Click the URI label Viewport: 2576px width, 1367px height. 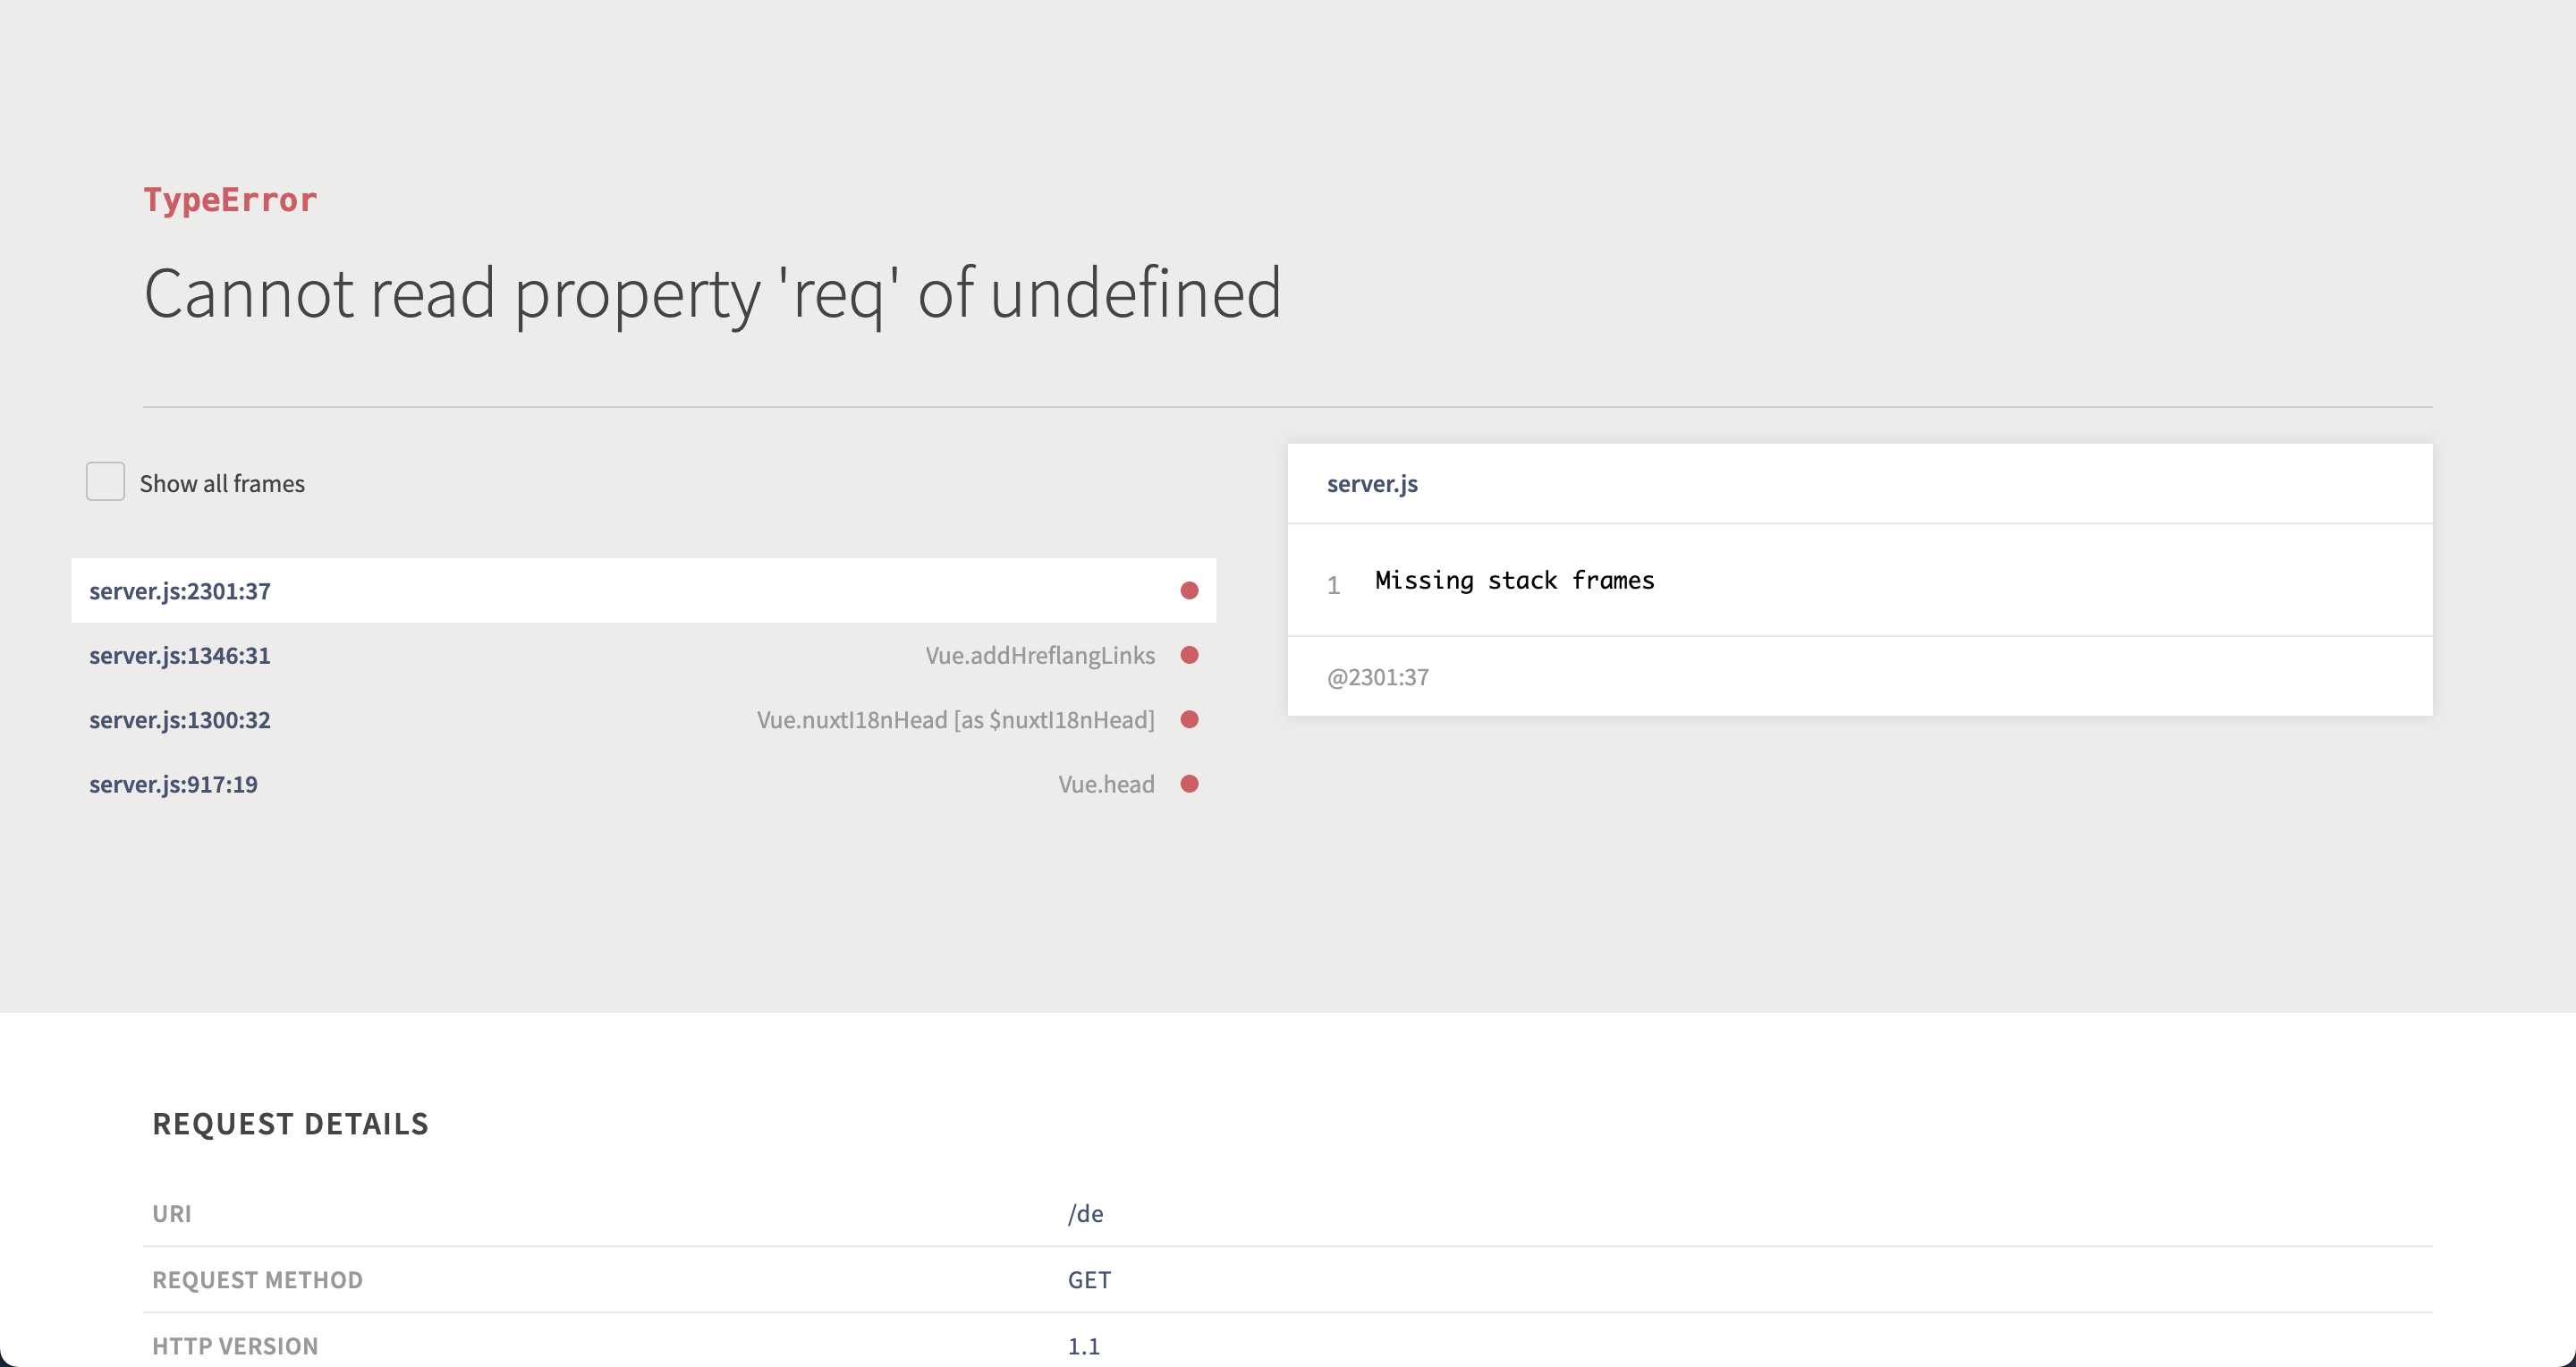click(x=172, y=1213)
